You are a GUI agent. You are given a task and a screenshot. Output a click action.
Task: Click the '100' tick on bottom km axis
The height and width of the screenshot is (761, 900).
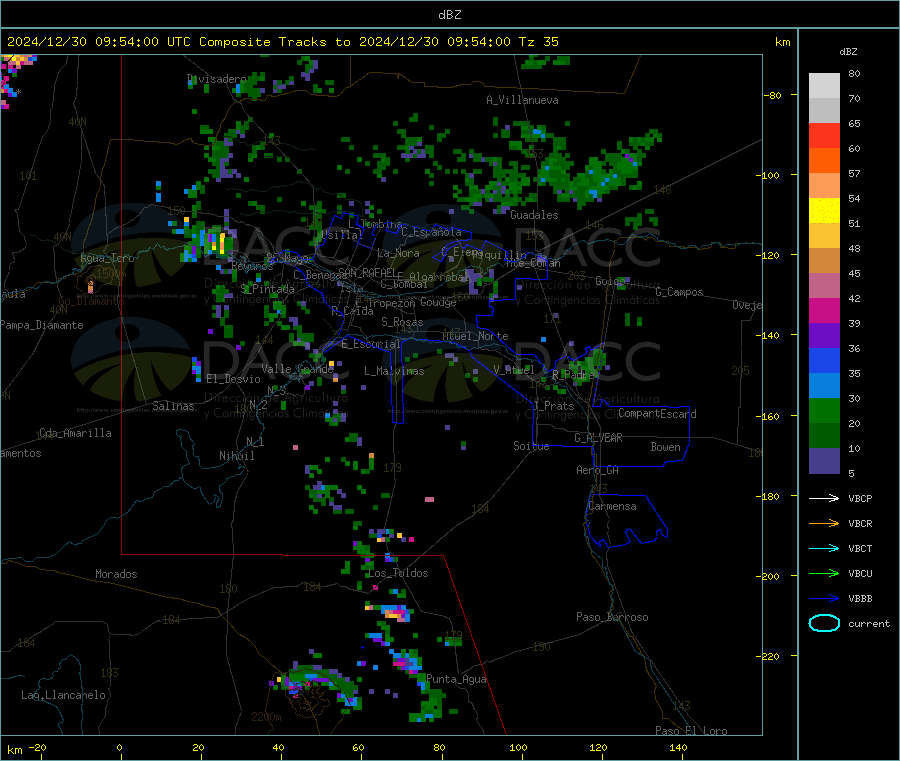click(518, 747)
